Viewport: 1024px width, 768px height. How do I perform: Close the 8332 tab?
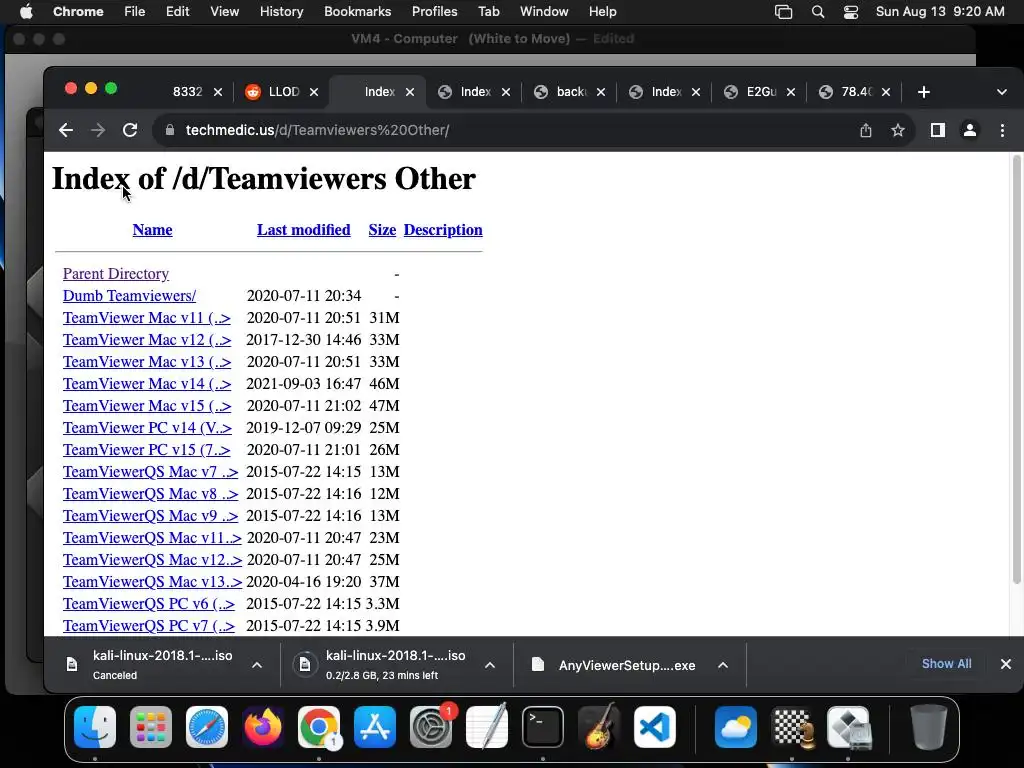218,92
